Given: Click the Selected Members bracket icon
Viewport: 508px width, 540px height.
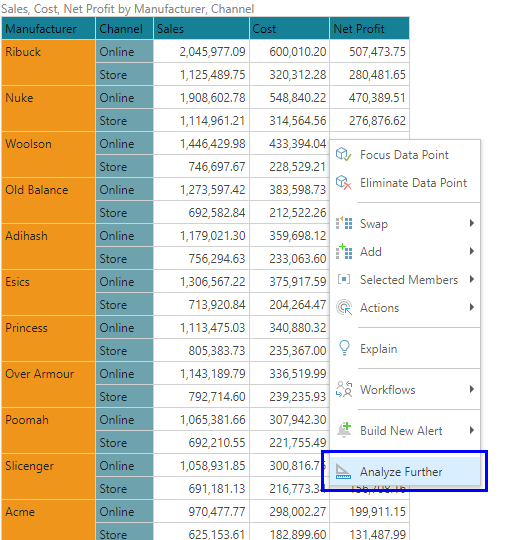Looking at the screenshot, I should coord(344,279).
